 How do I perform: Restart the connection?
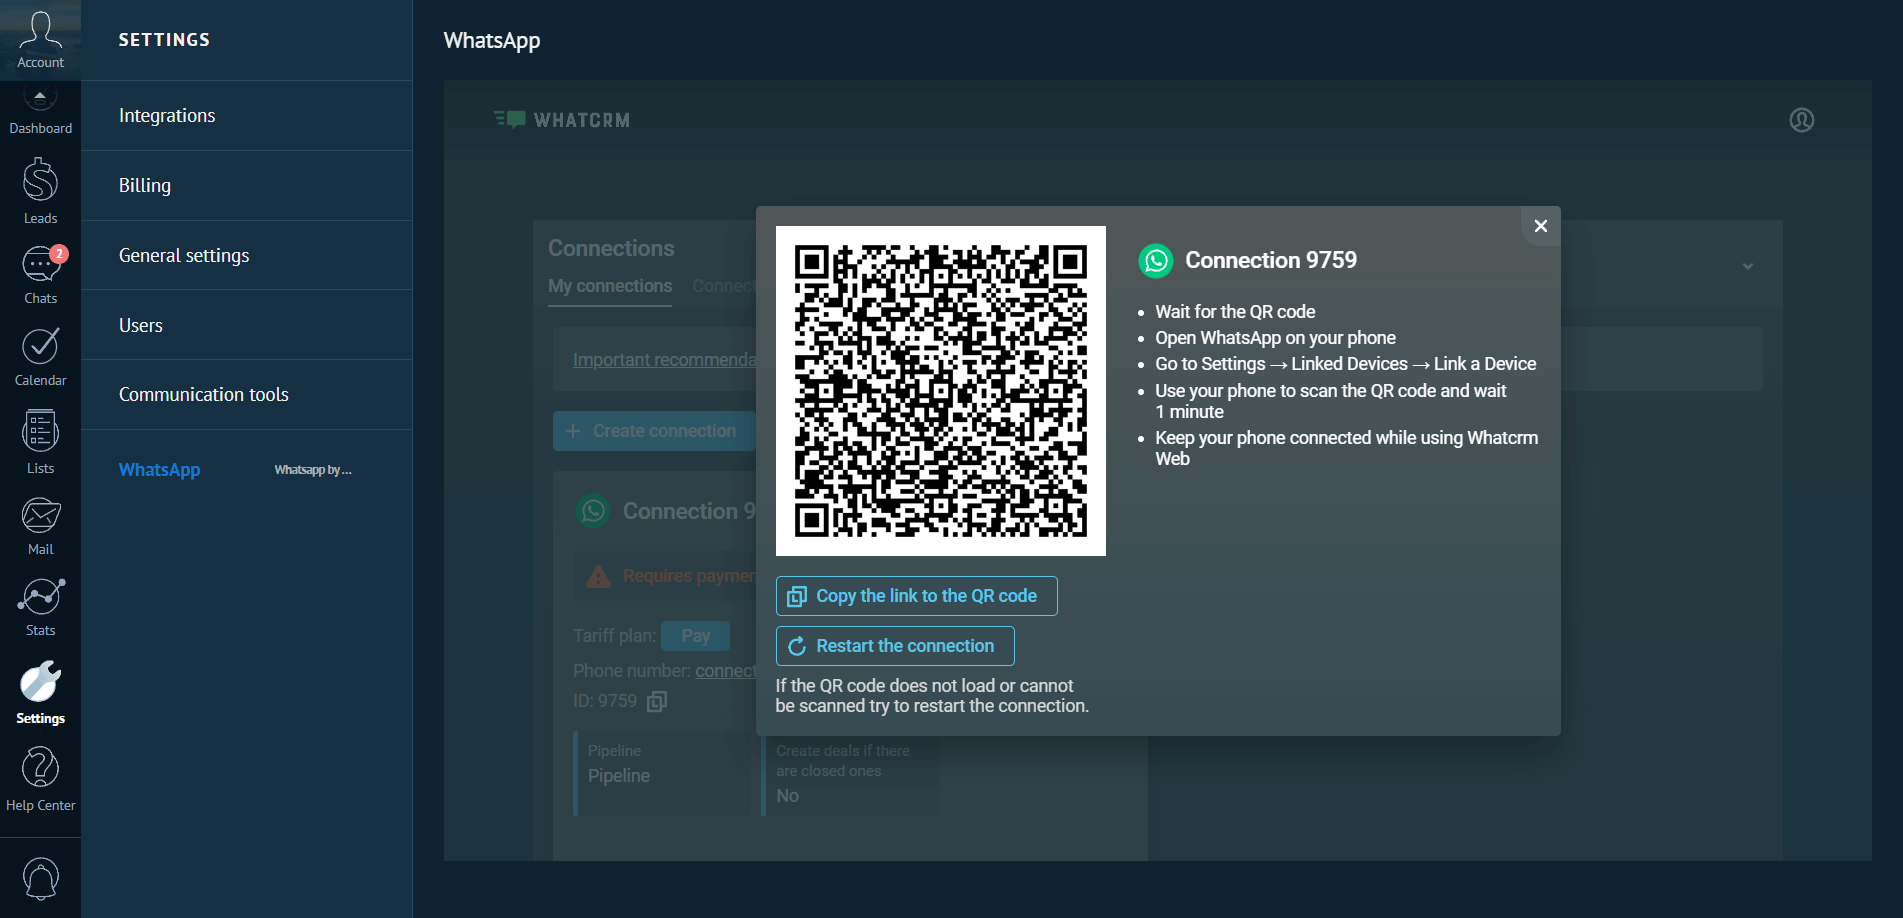(895, 646)
